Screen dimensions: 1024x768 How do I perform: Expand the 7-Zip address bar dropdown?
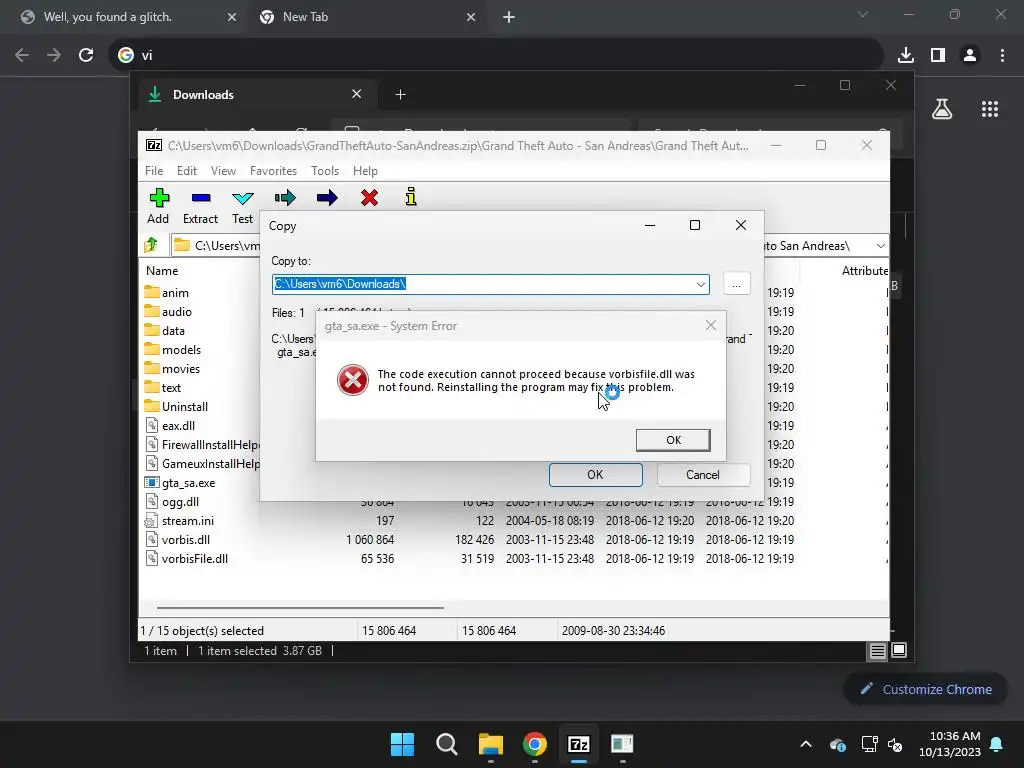point(880,246)
